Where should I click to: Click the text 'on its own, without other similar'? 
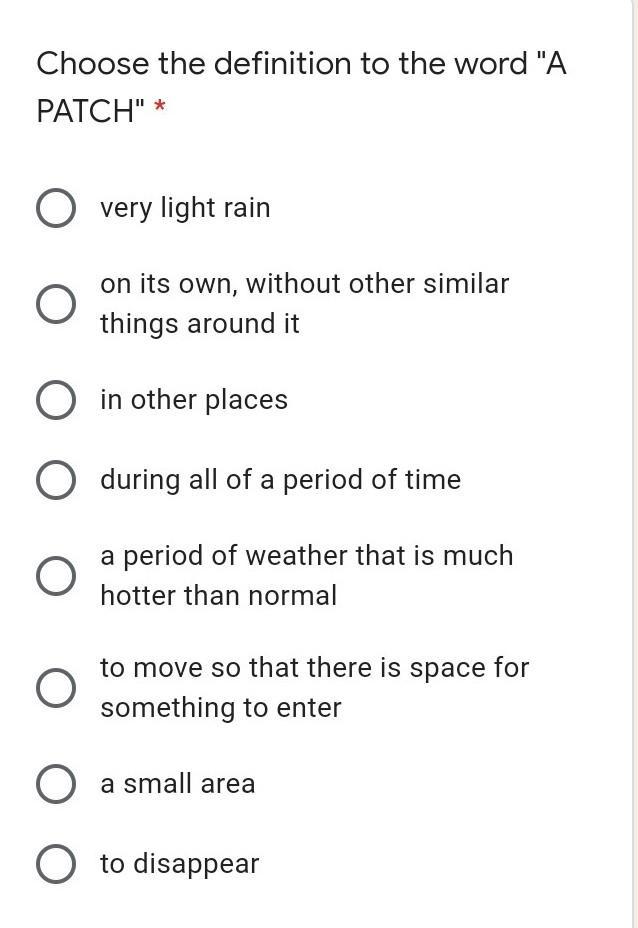[304, 284]
